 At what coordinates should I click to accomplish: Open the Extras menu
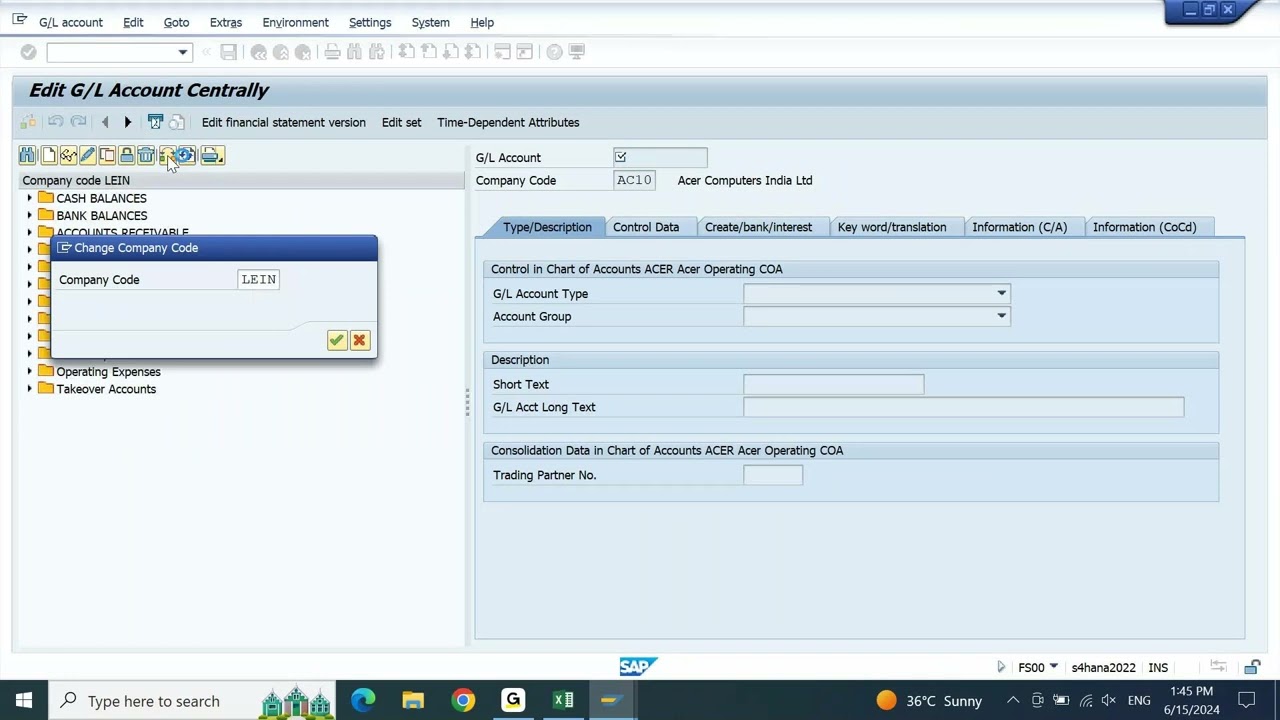pos(225,22)
